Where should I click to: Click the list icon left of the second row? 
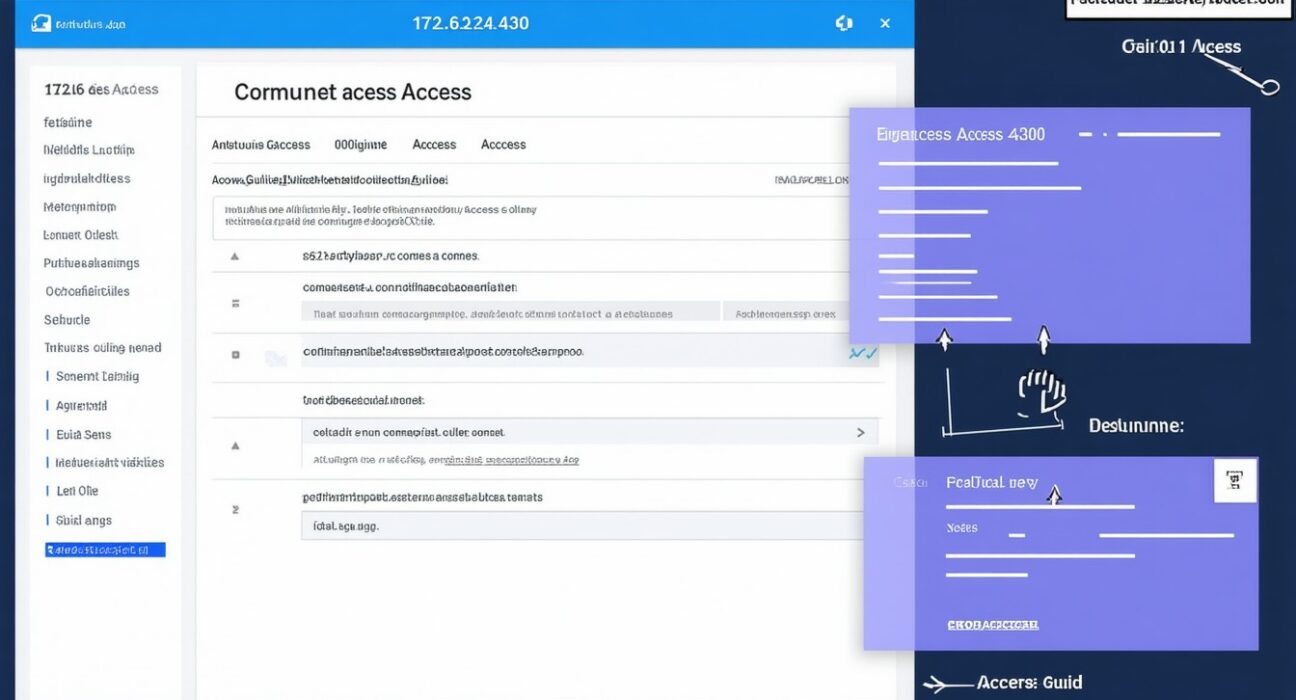235,302
